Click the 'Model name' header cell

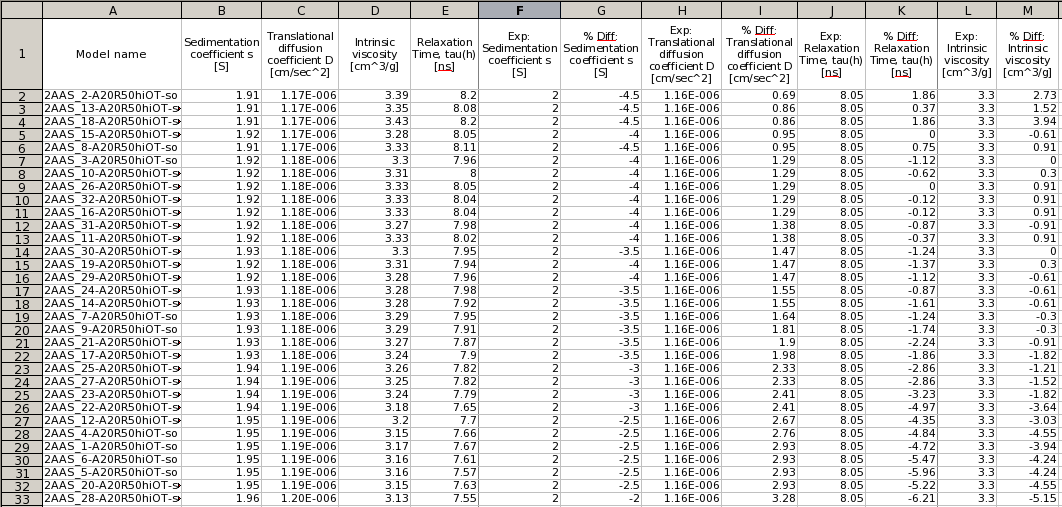point(112,54)
